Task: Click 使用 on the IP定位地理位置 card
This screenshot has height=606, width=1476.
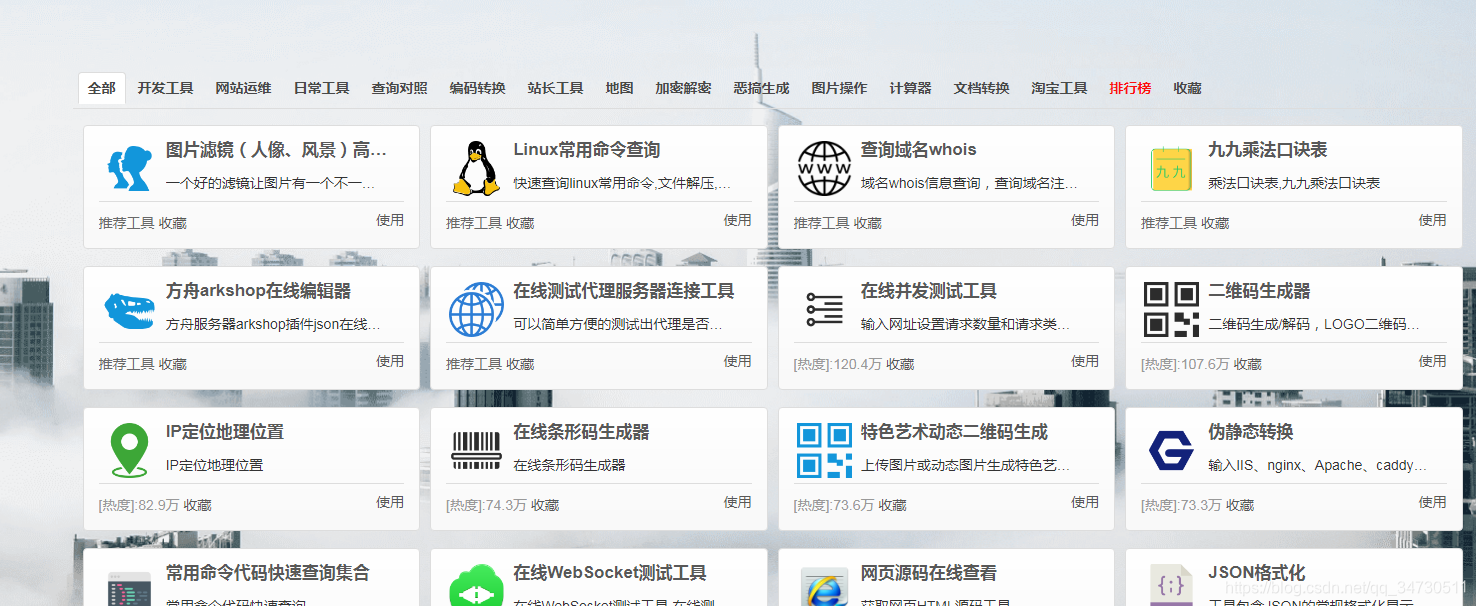Action: pos(390,502)
